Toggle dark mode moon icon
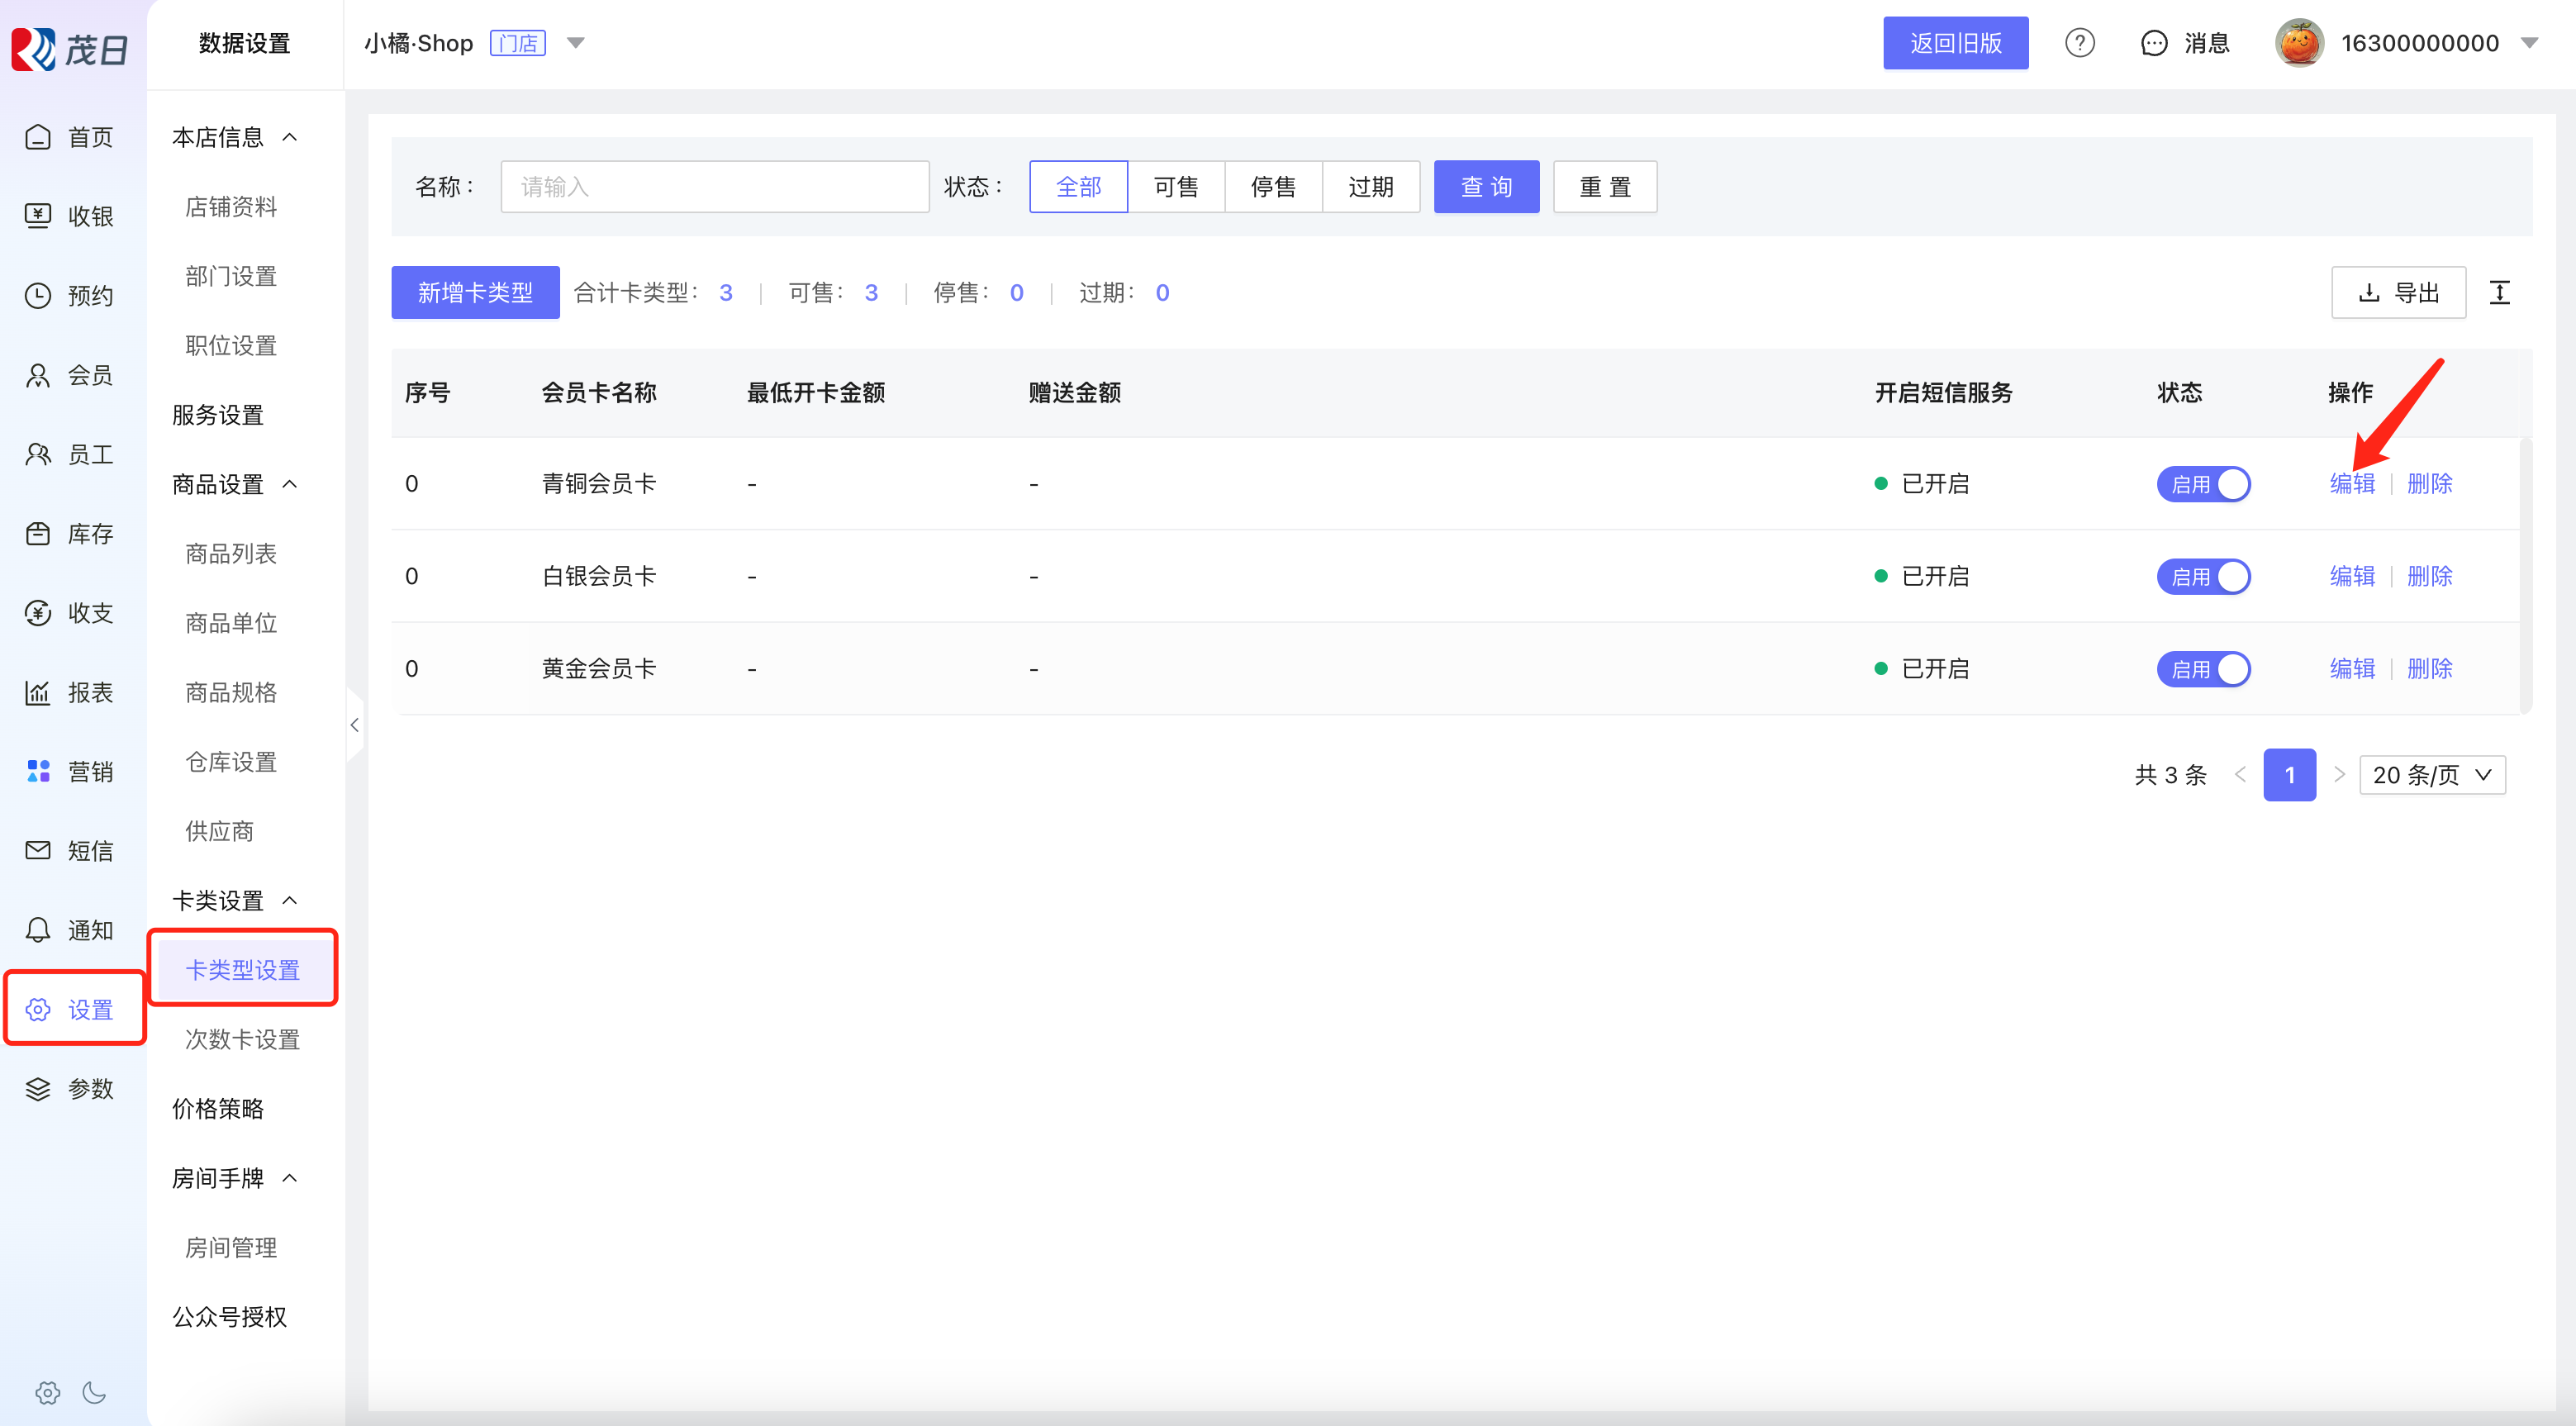This screenshot has height=1426, width=2576. click(x=94, y=1392)
